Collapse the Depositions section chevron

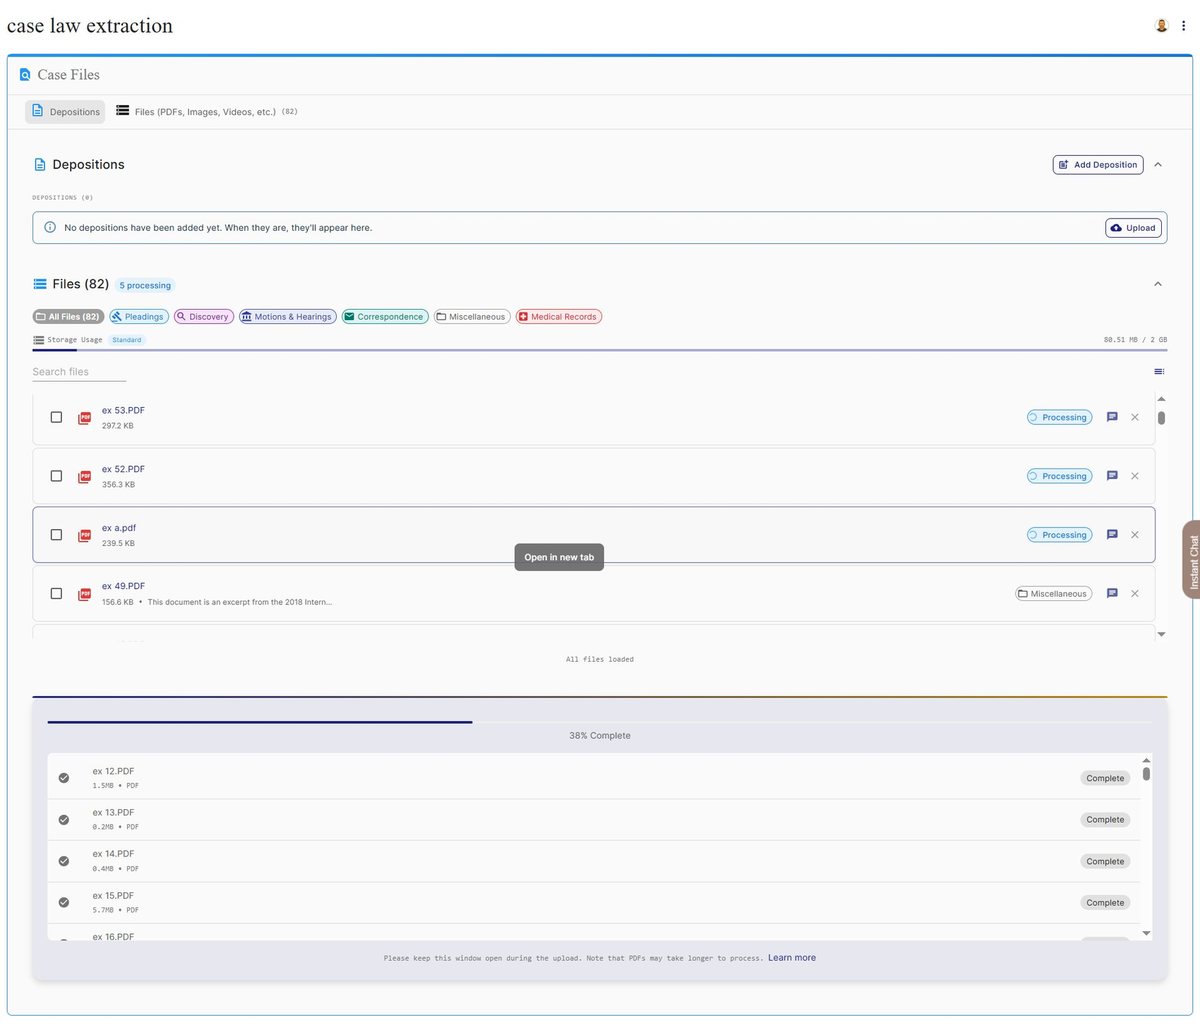tap(1158, 165)
